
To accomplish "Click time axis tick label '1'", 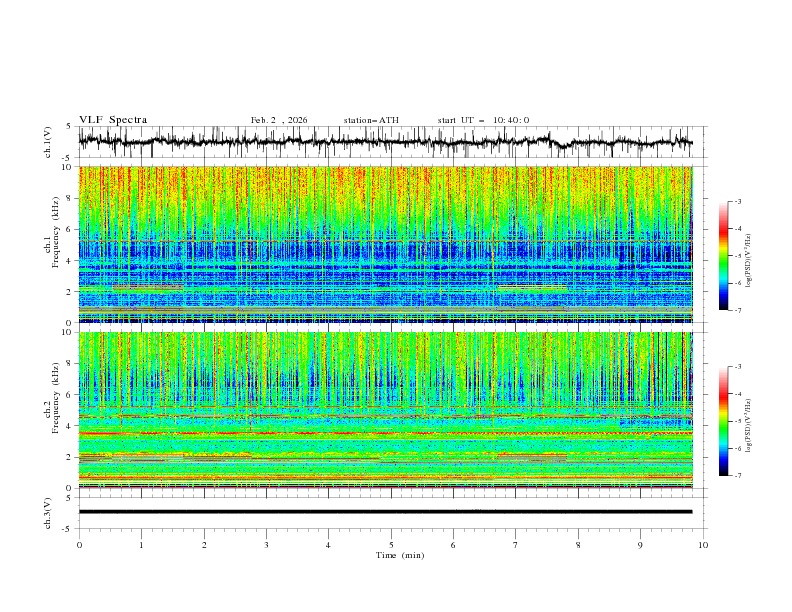I will 141,545.
